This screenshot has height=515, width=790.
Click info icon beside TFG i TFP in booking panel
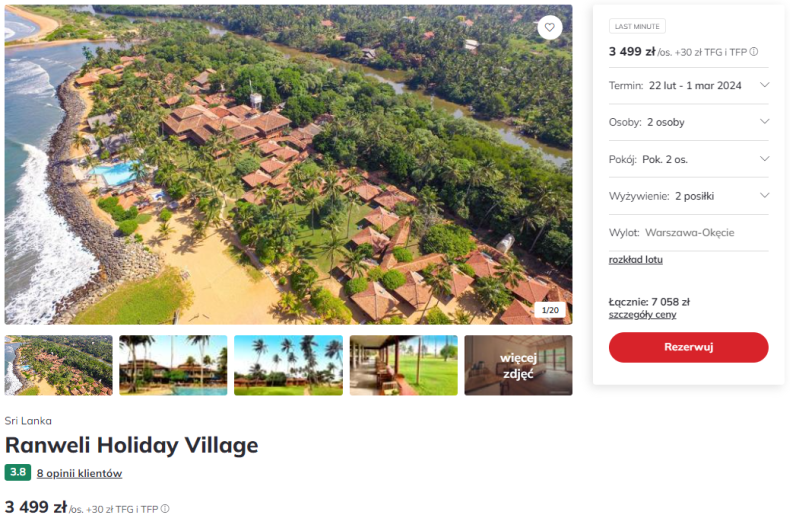click(x=754, y=52)
